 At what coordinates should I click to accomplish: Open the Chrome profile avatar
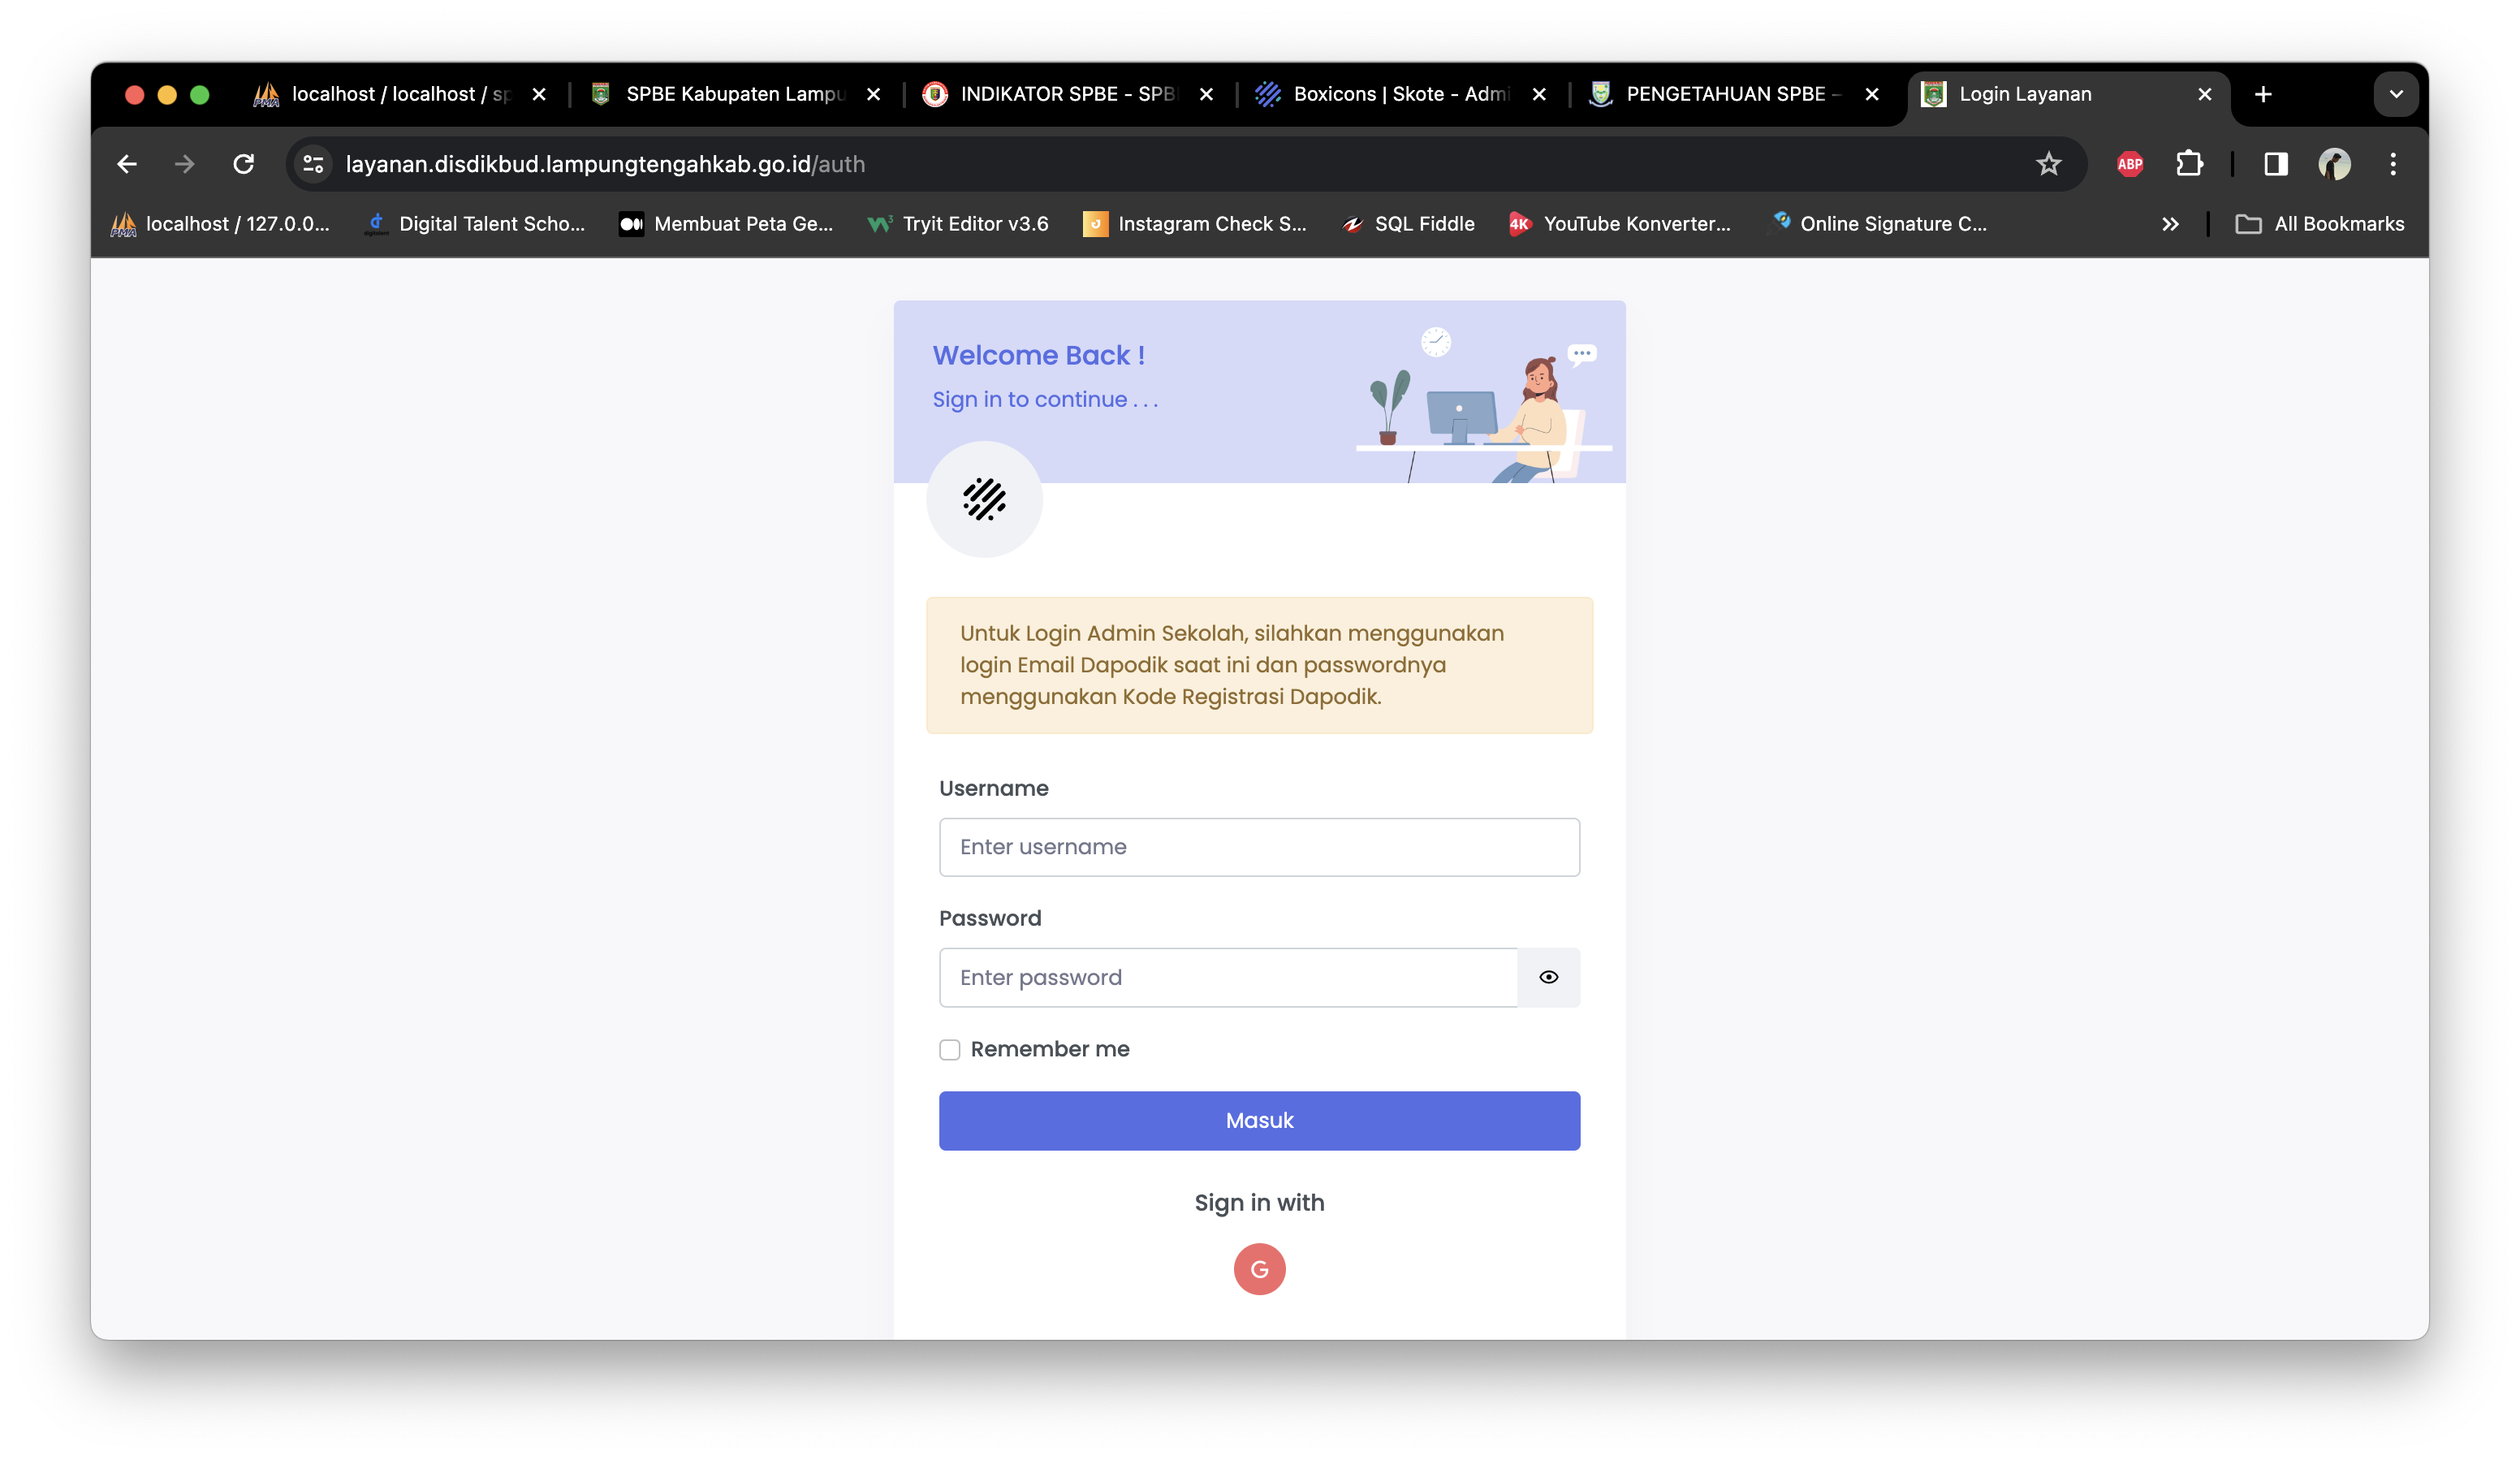click(x=2334, y=164)
